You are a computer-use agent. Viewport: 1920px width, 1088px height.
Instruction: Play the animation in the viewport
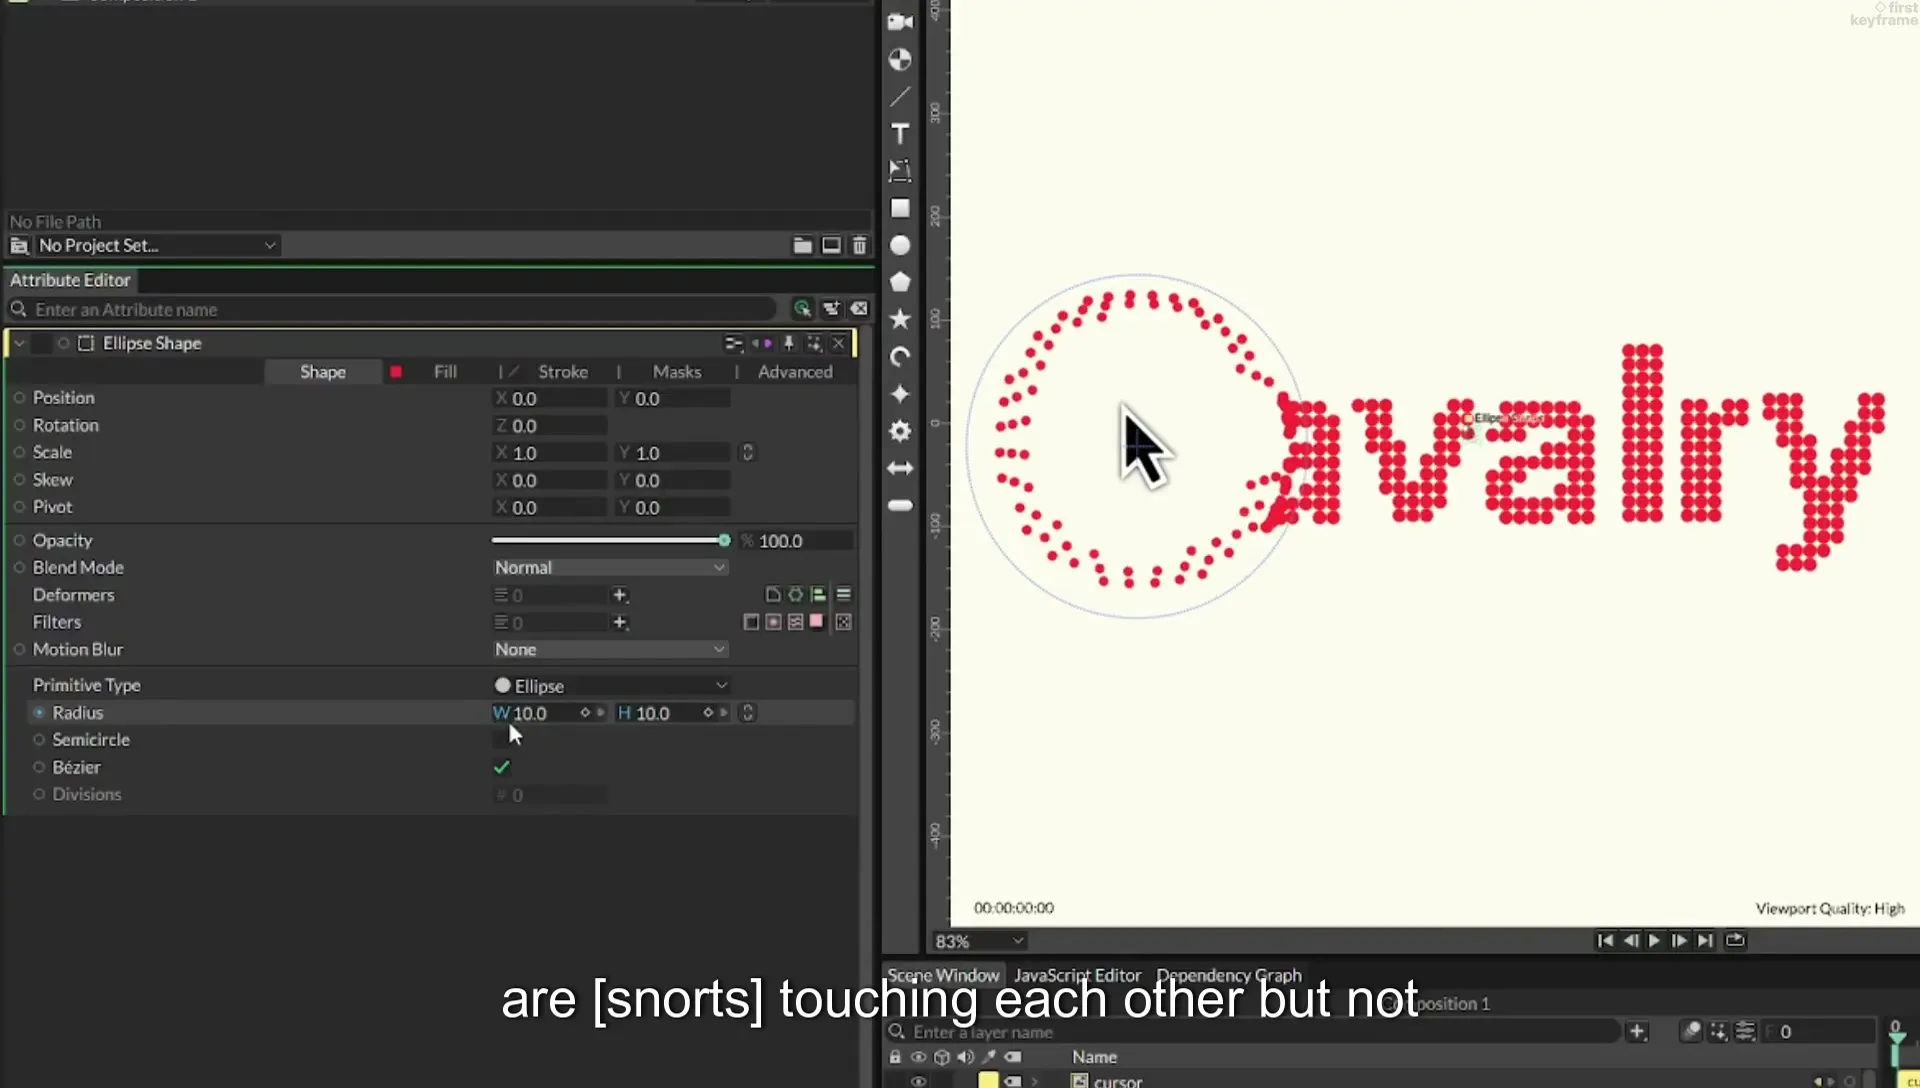click(x=1654, y=940)
